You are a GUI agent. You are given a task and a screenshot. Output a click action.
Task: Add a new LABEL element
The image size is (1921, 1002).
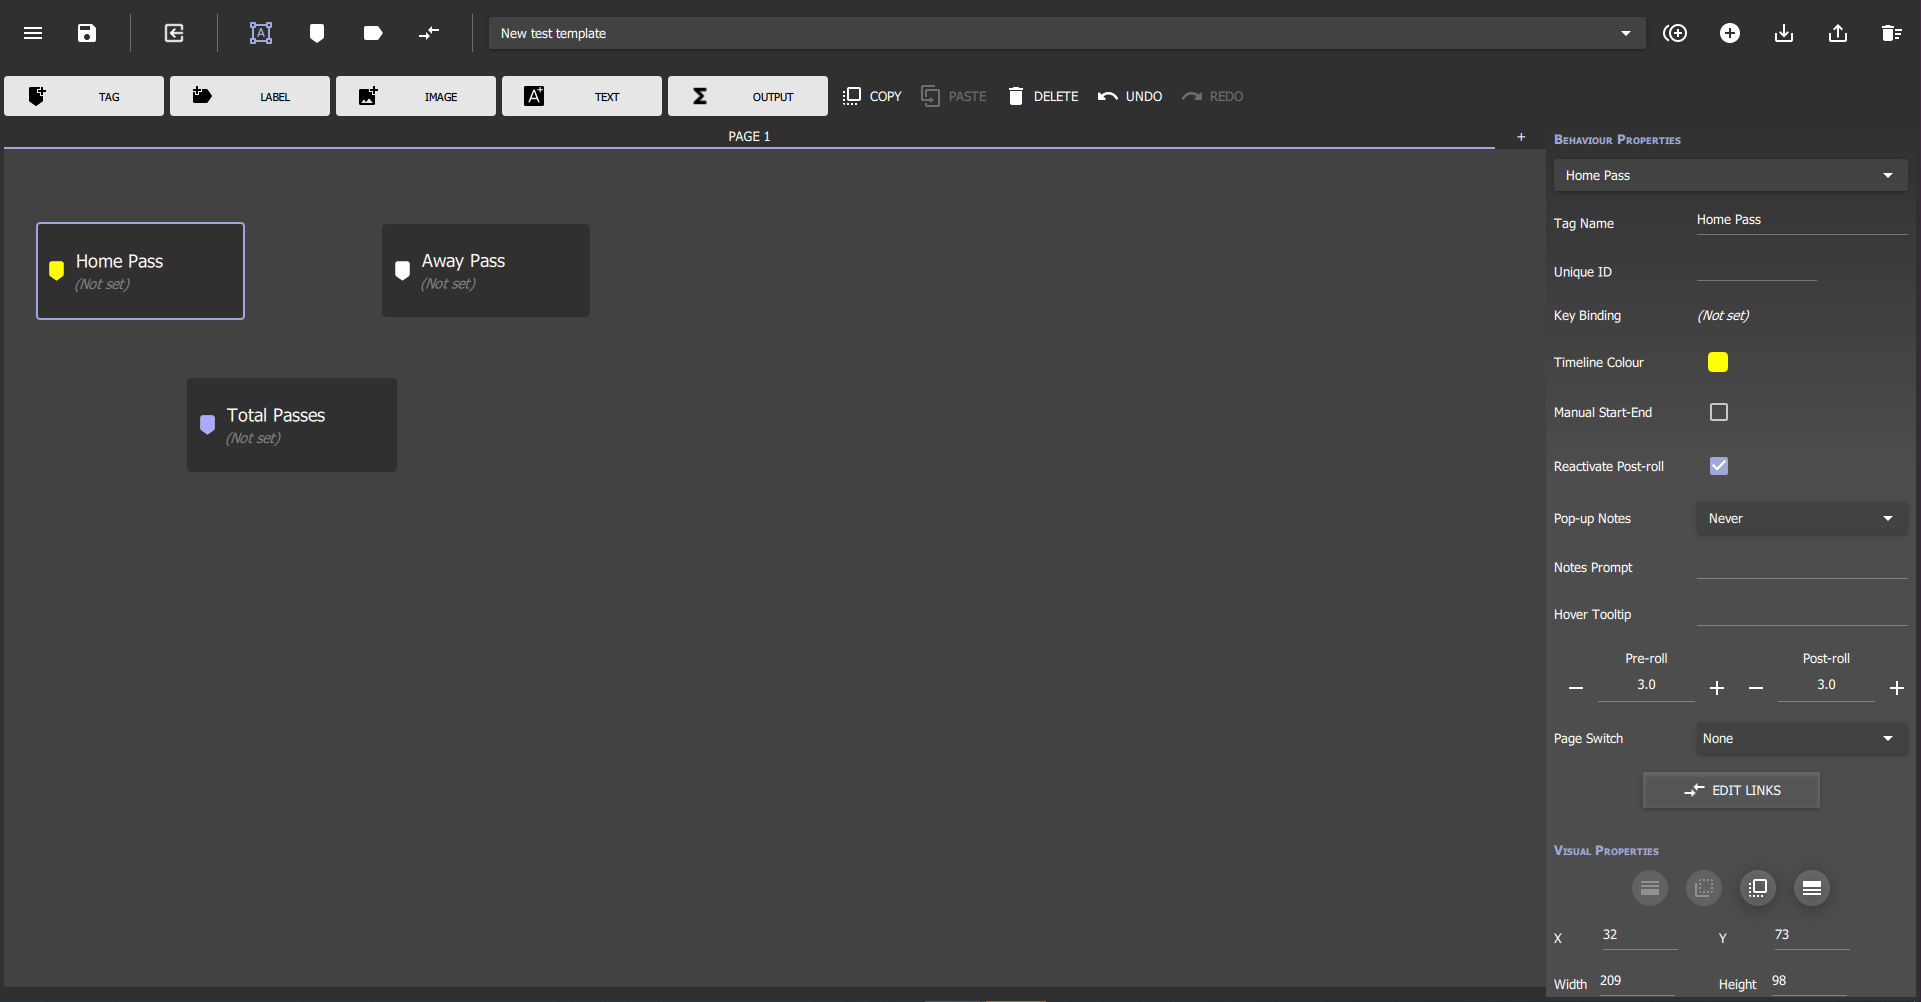[250, 96]
